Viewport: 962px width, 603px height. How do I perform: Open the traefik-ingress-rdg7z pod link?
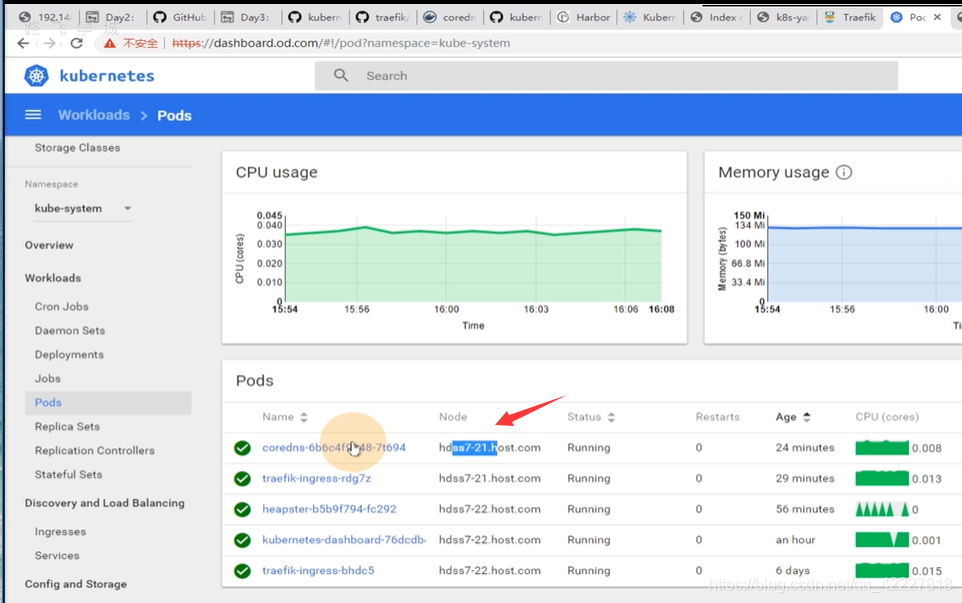click(x=317, y=478)
